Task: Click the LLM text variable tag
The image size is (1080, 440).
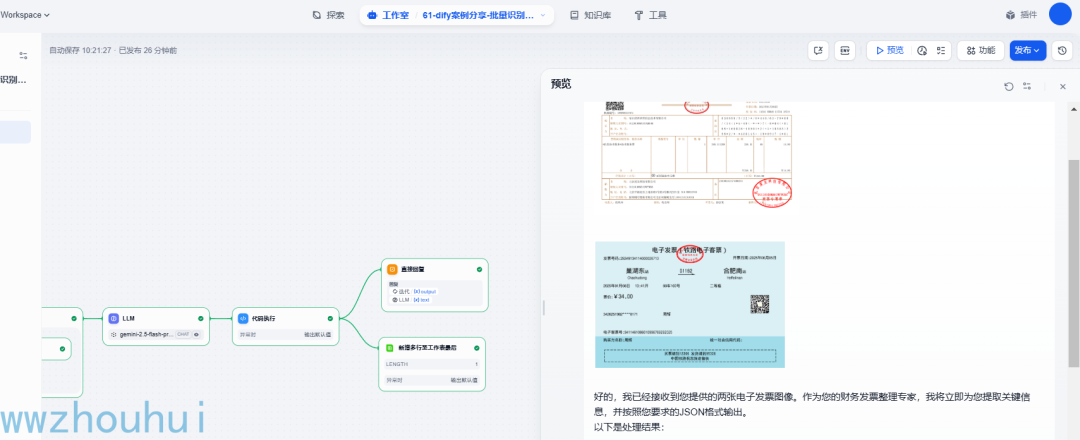Action: [x=411, y=300]
